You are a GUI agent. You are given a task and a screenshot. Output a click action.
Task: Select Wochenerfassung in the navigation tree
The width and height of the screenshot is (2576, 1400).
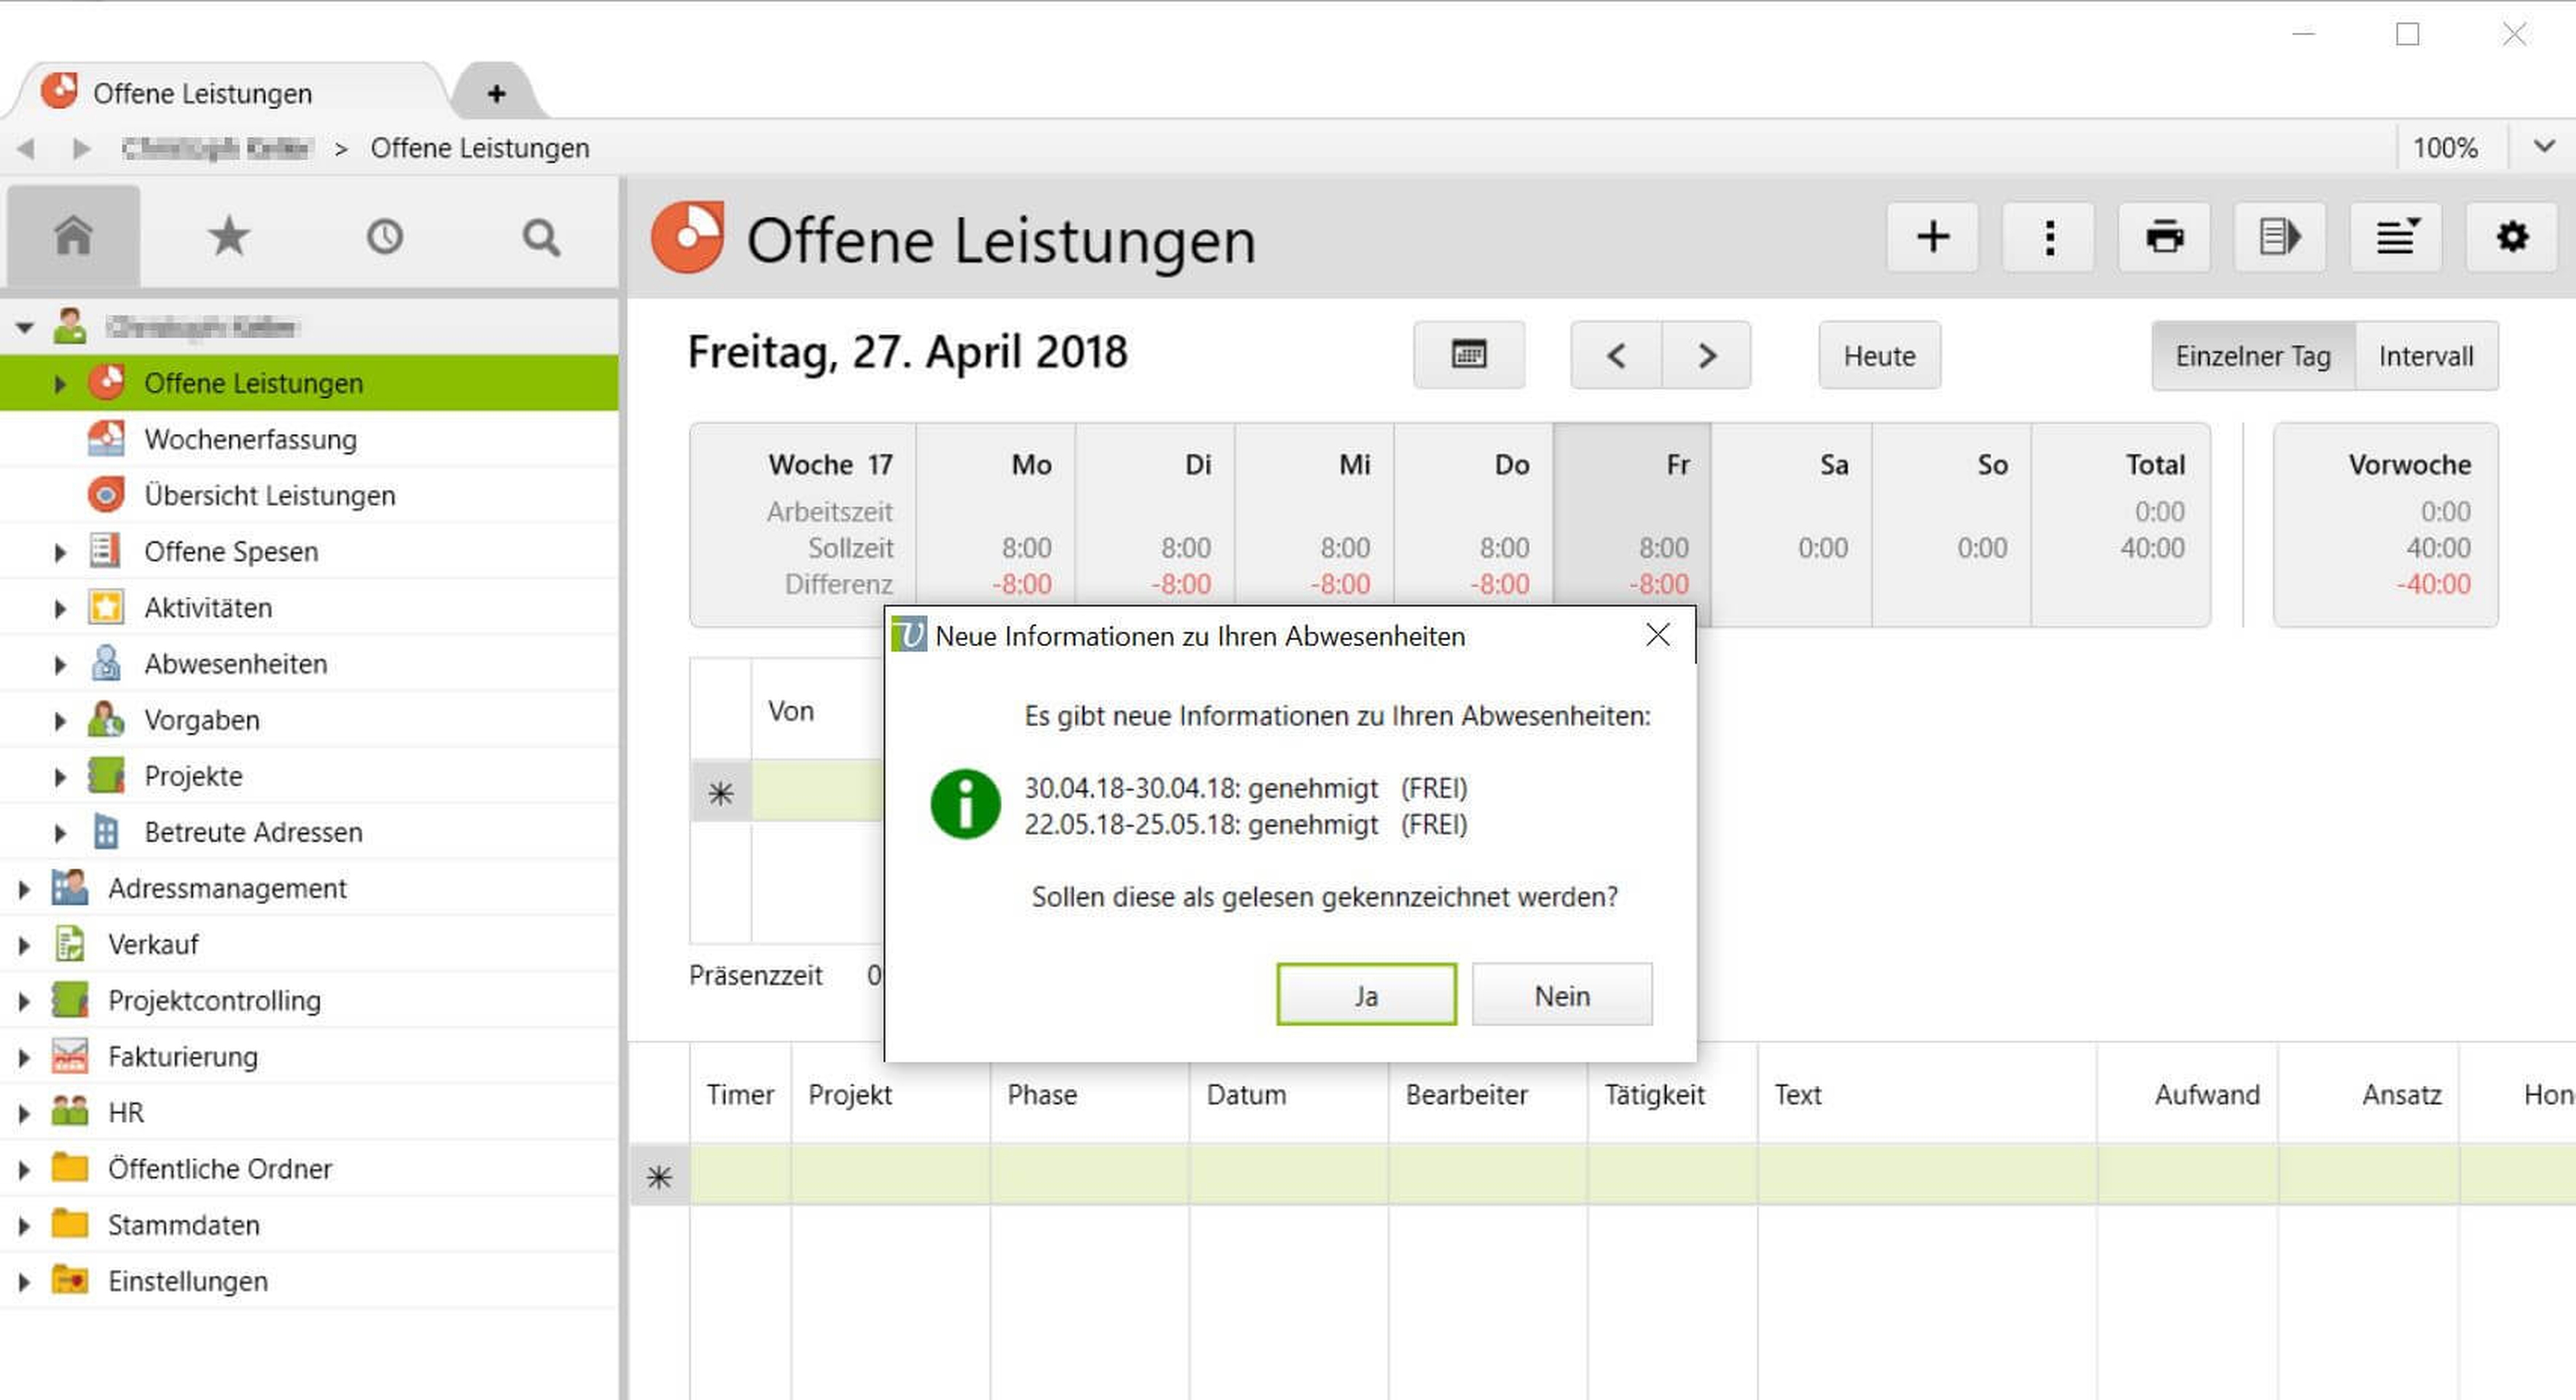[x=250, y=439]
